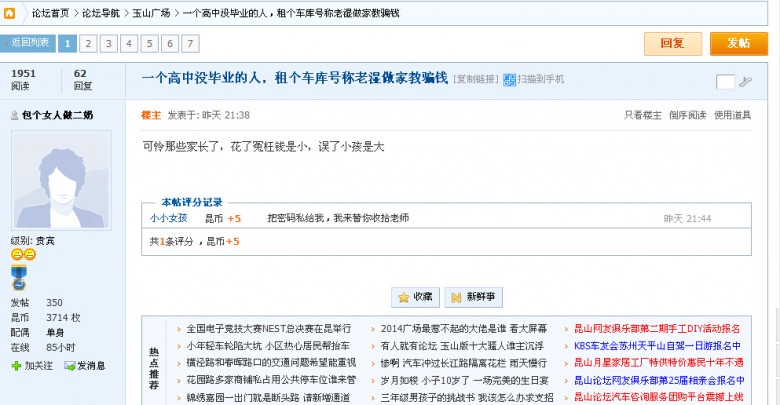Click the QR code scan-to-phone icon
780x405 pixels.
pos(510,79)
